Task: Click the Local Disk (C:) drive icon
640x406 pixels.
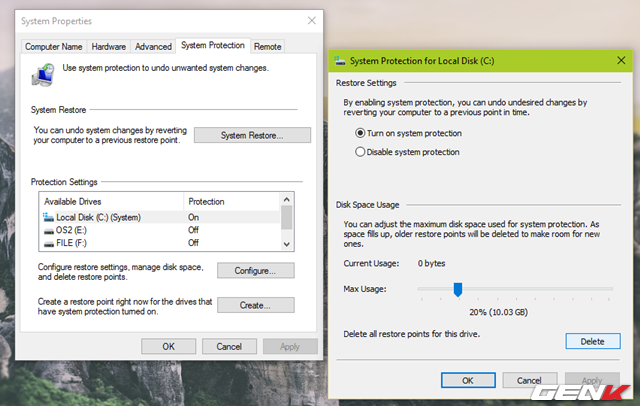Action: (47, 217)
